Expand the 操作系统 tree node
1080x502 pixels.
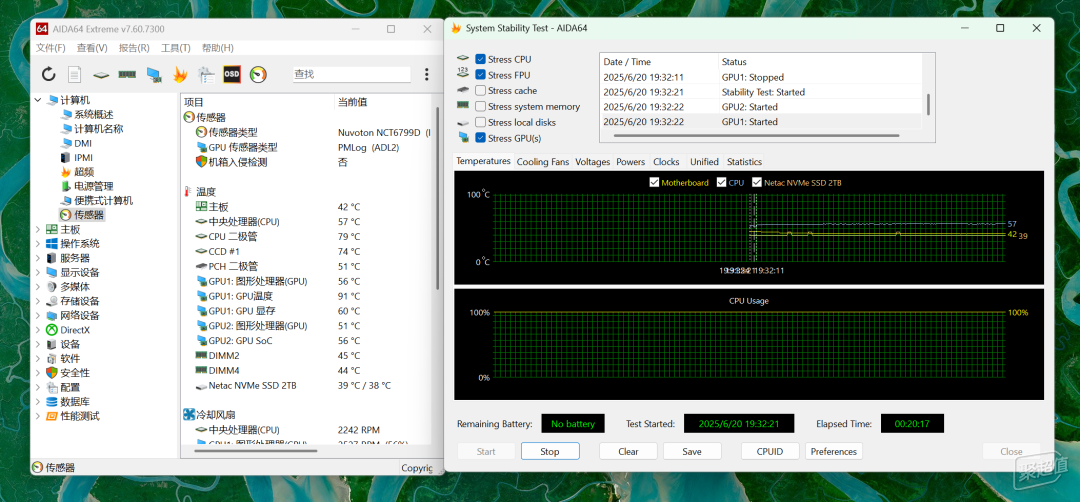[x=37, y=244]
